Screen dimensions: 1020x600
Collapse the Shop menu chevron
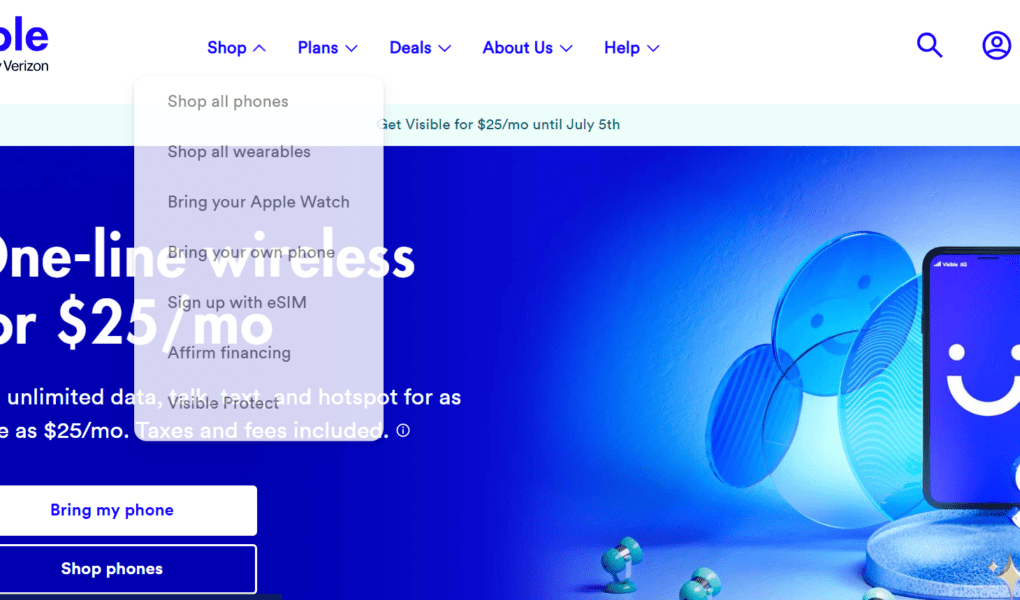pos(259,48)
